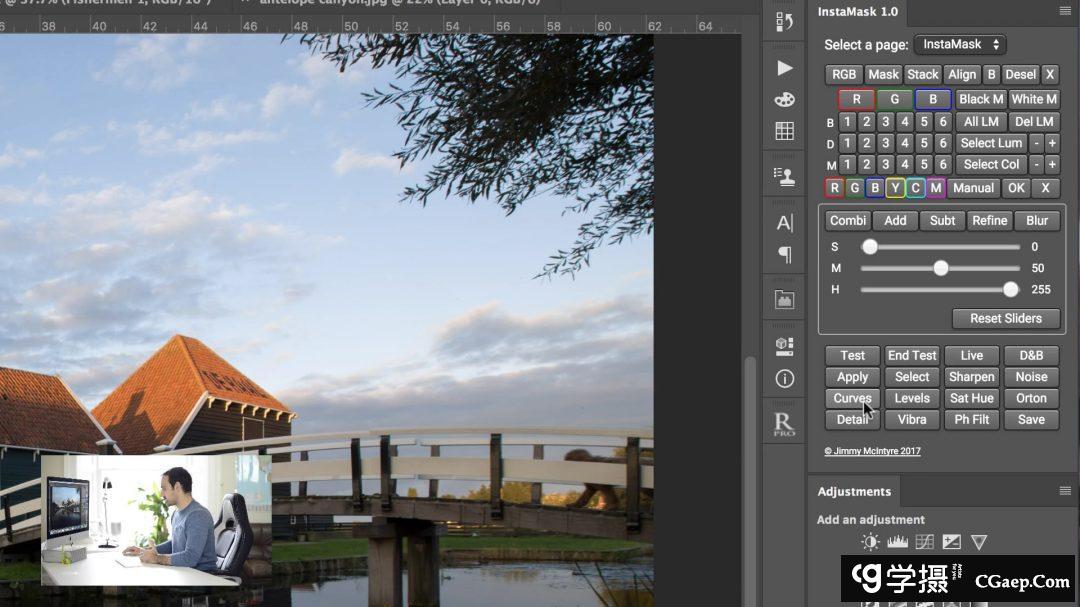
Task: Open the InstaMask panel options menu
Action: (1065, 11)
